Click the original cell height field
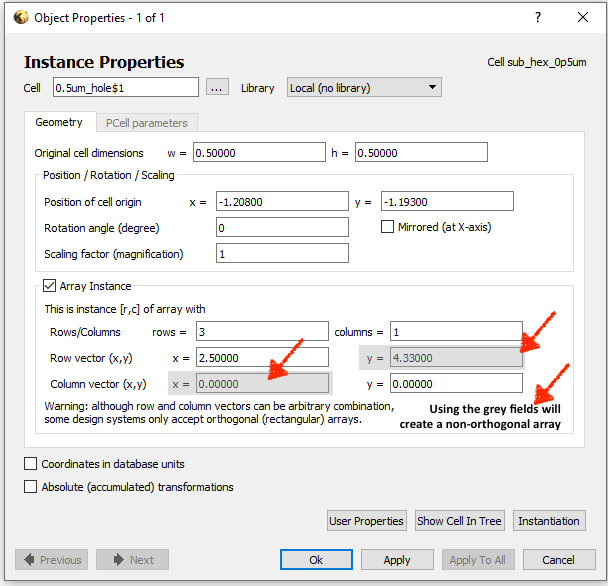This screenshot has height=586, width=608. point(421,152)
